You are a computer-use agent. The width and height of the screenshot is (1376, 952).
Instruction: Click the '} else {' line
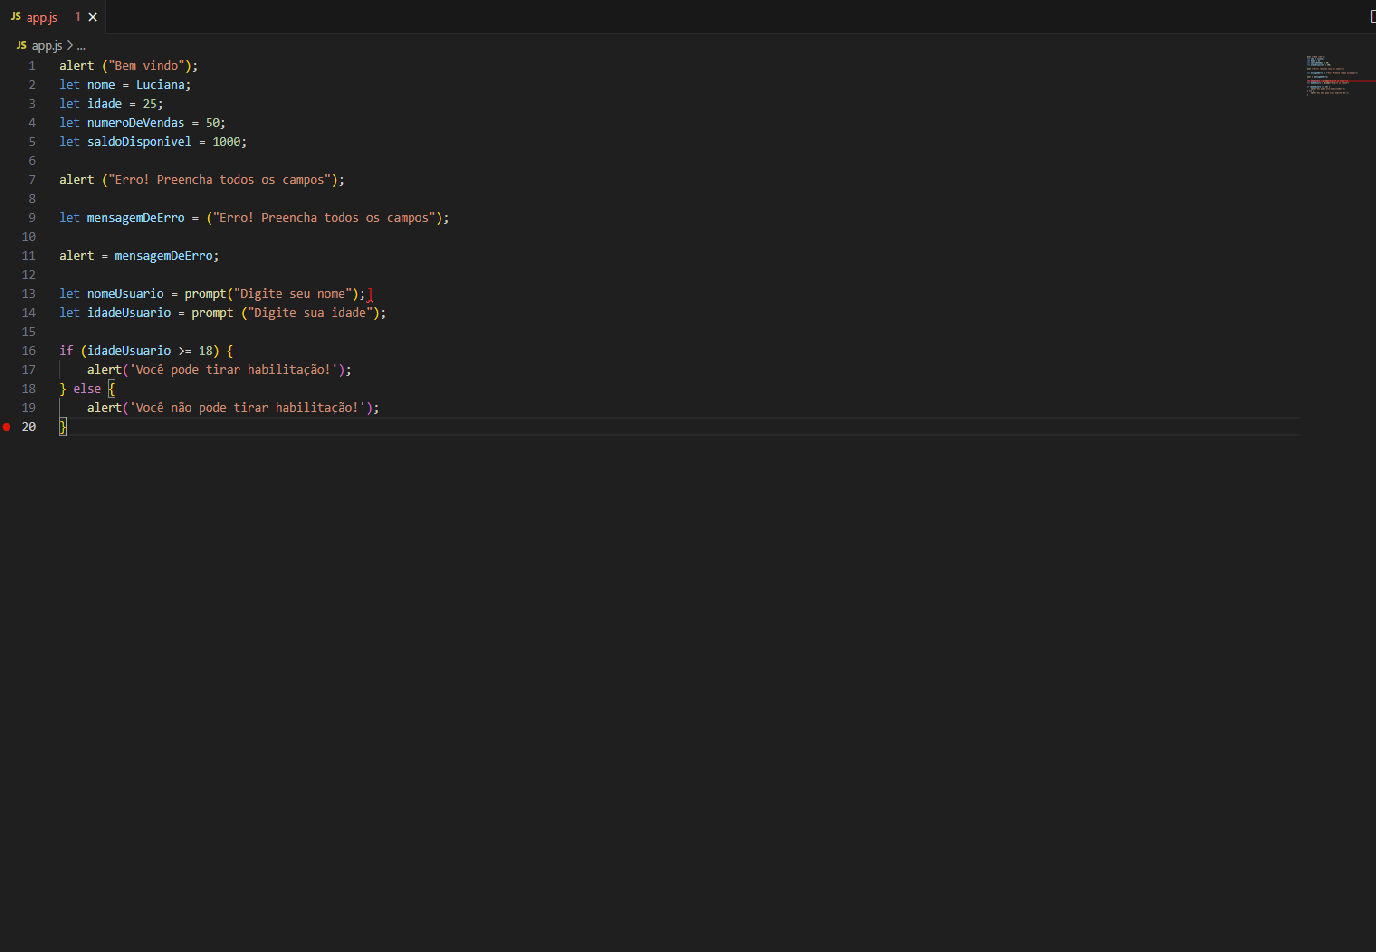pos(87,389)
